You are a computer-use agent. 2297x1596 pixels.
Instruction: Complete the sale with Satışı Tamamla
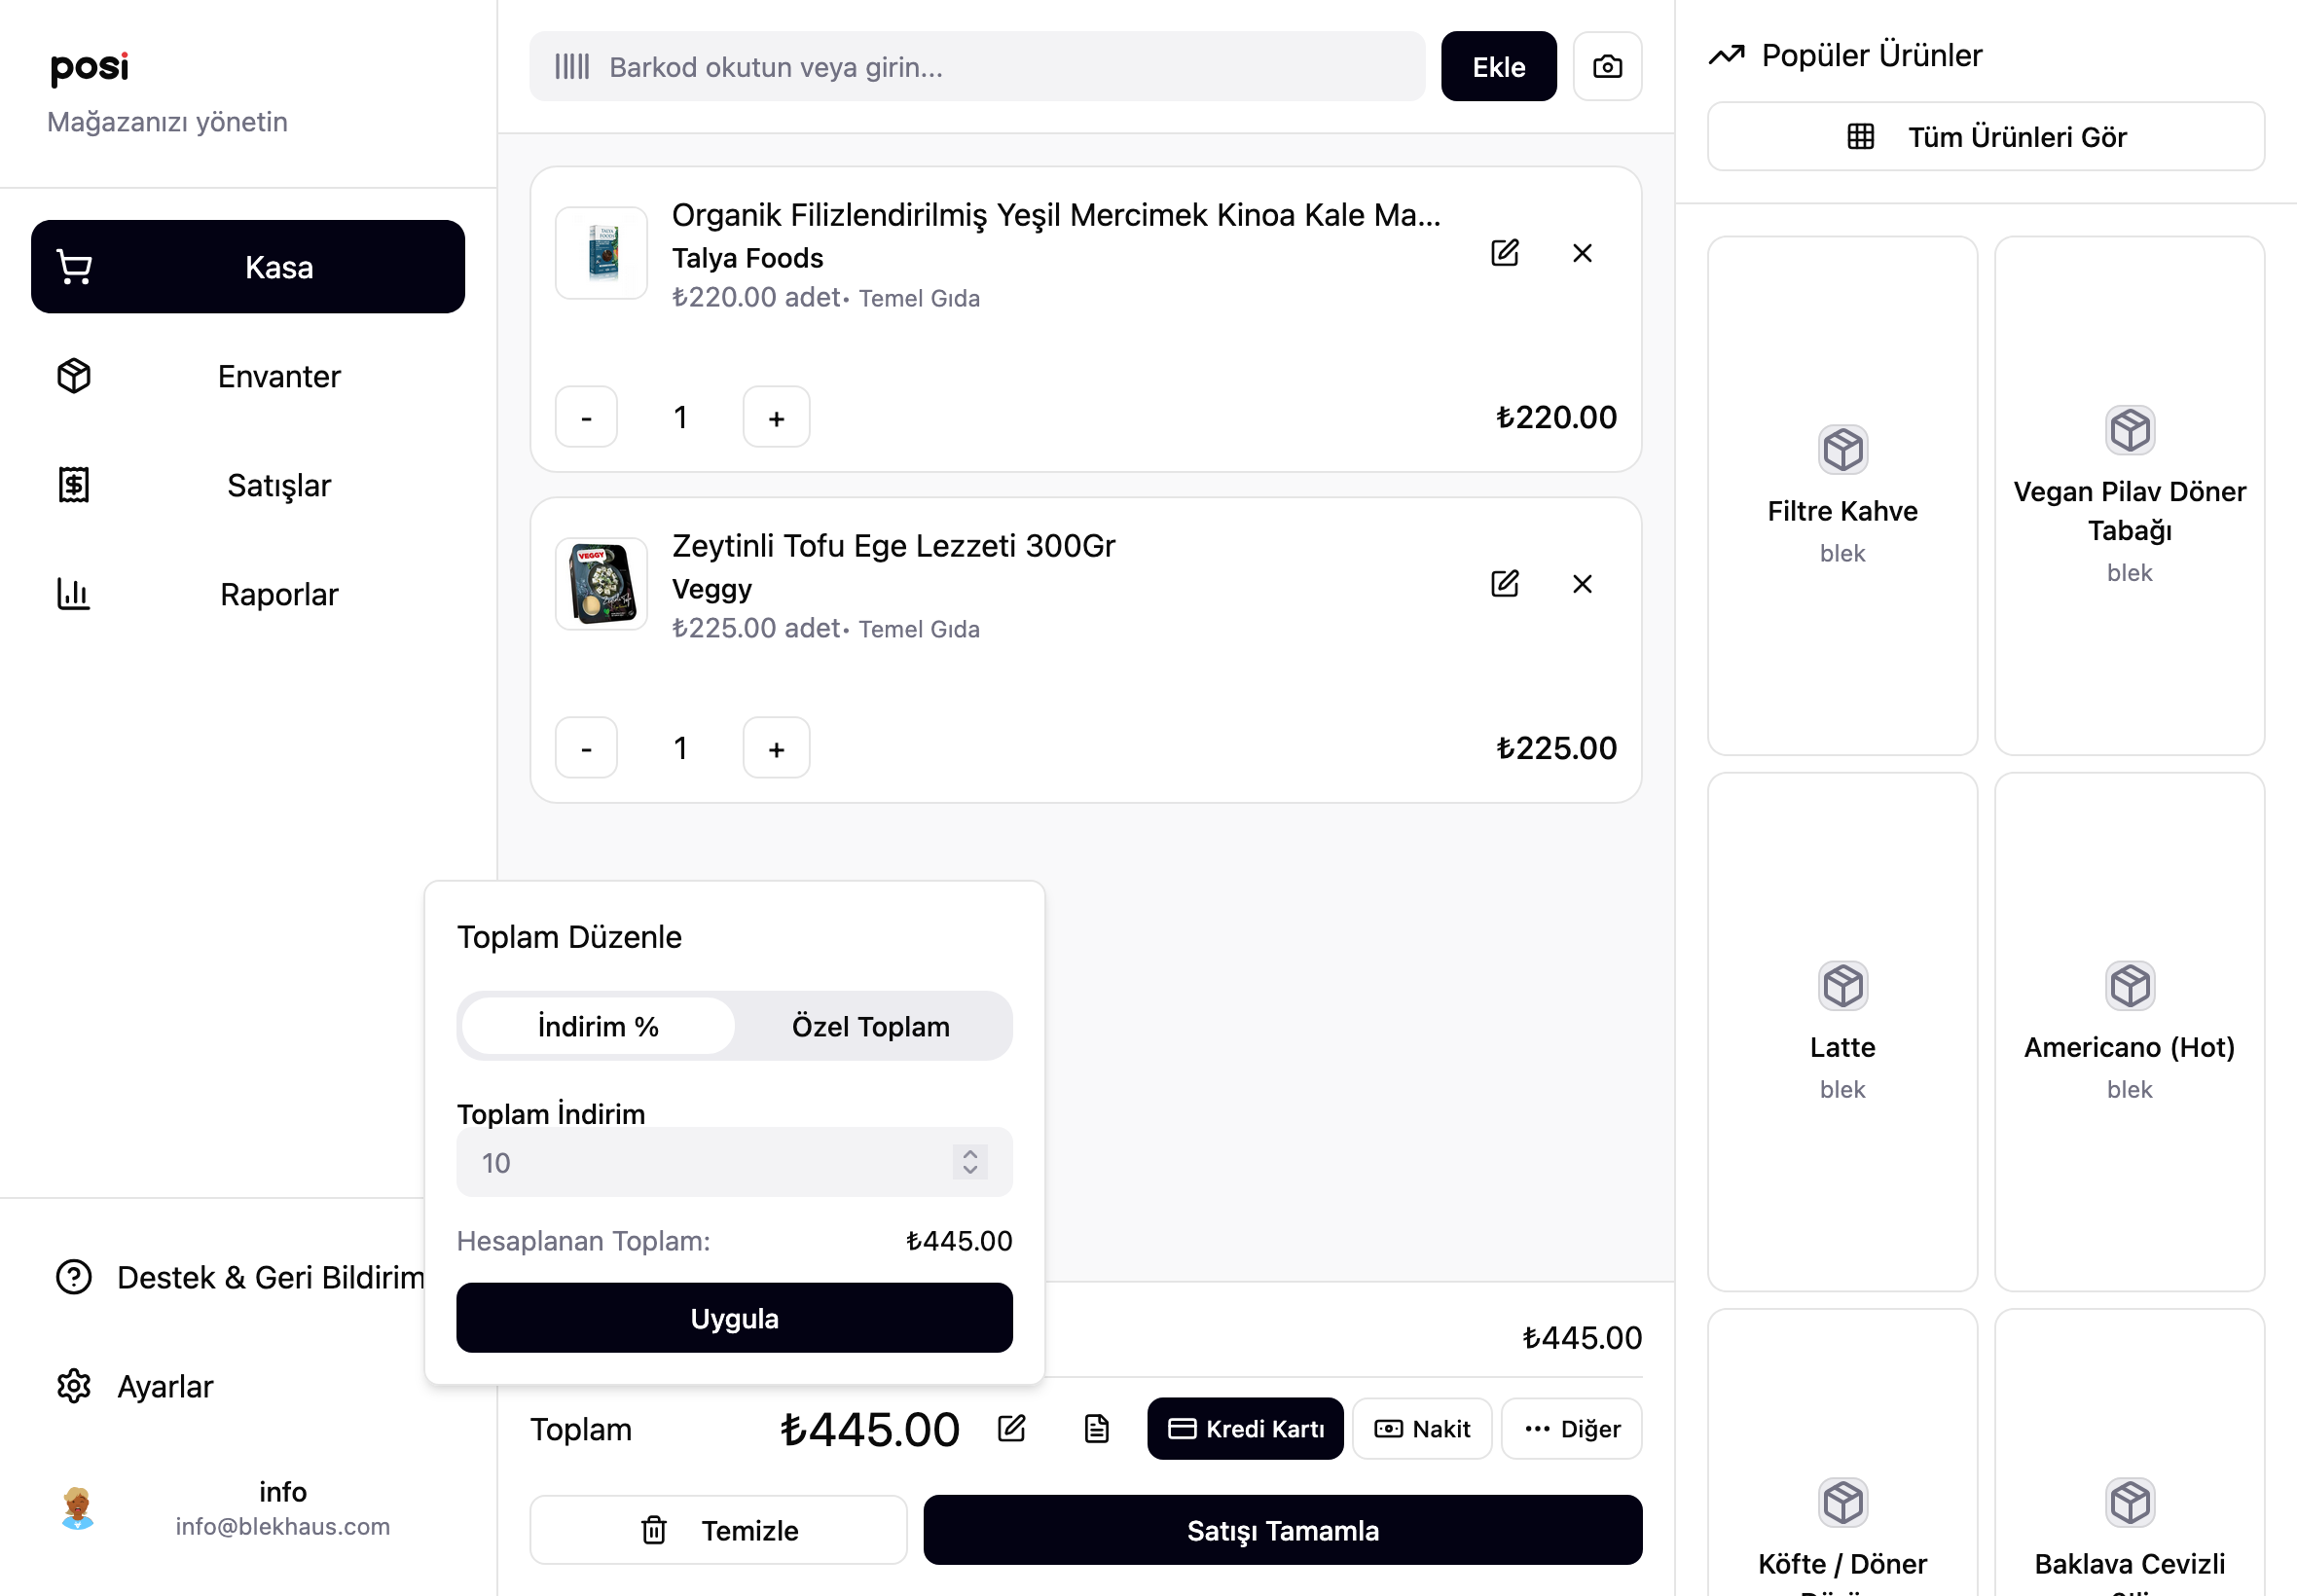(1283, 1530)
